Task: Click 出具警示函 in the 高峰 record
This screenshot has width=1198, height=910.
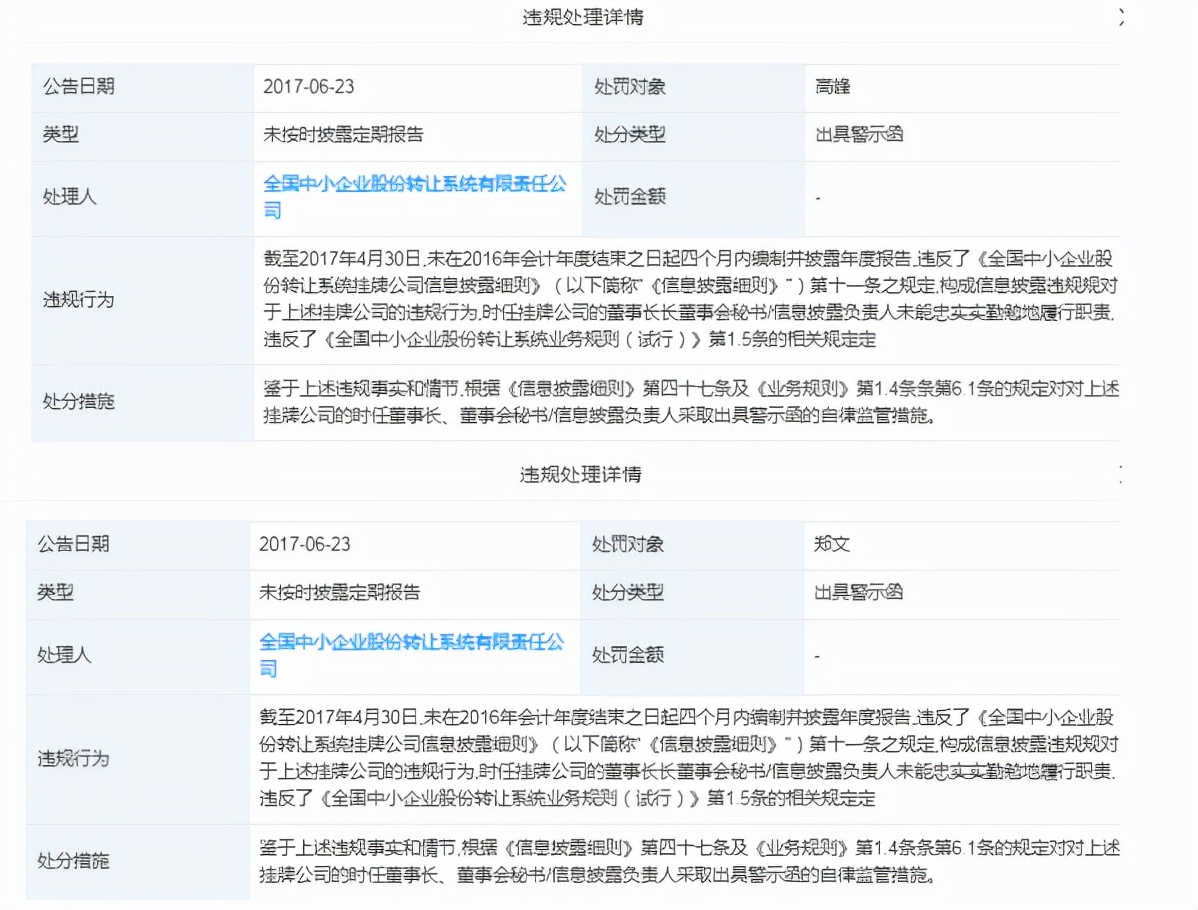Action: pos(859,134)
